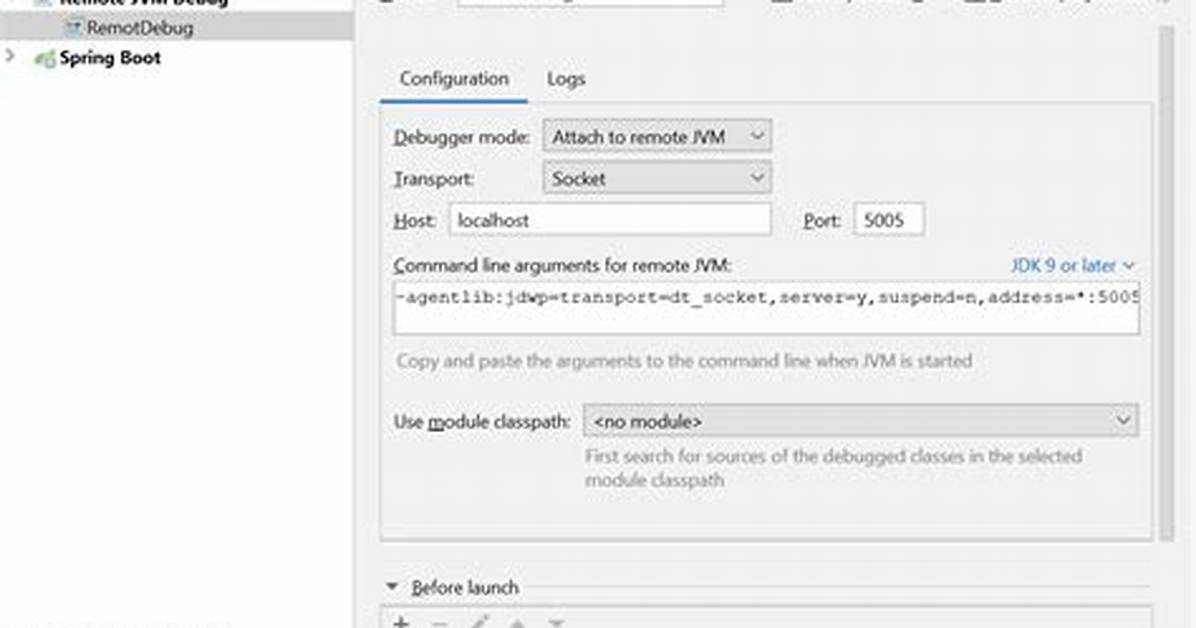
Task: Click the Host label
Action: [x=414, y=221]
